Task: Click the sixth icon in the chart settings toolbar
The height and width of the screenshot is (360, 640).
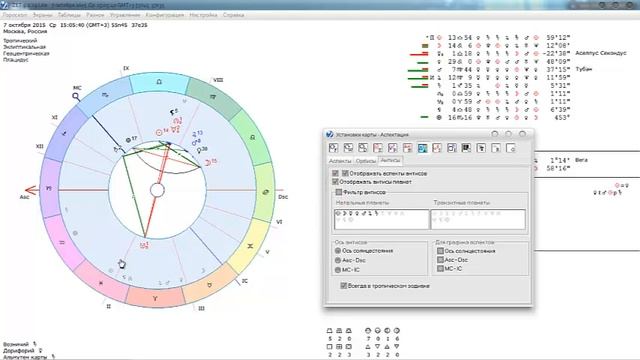Action: [x=407, y=148]
